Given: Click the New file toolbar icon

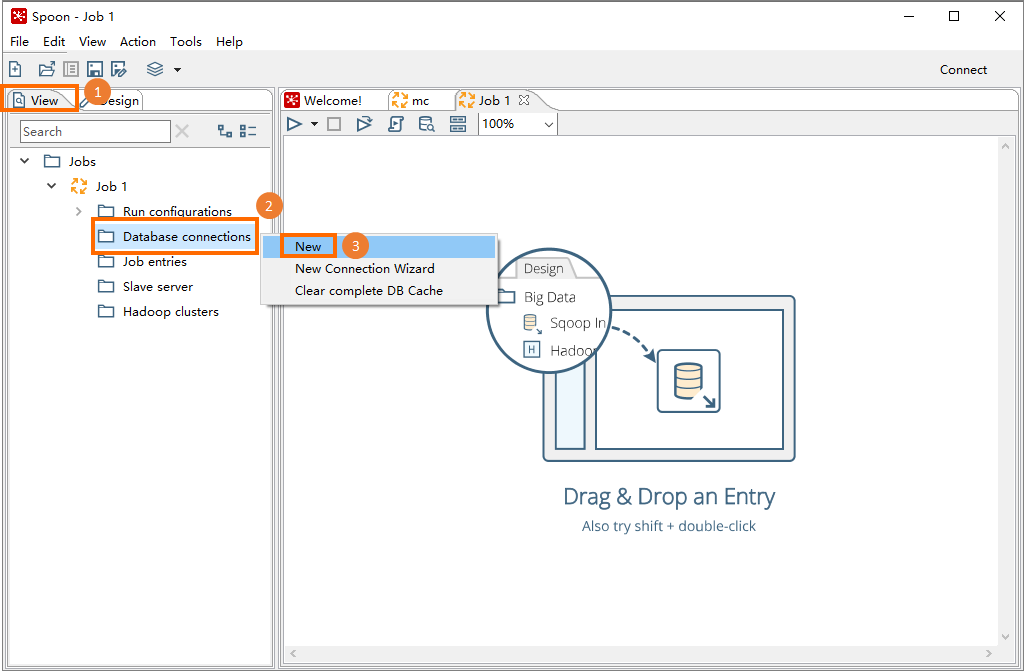Looking at the screenshot, I should tap(15, 69).
